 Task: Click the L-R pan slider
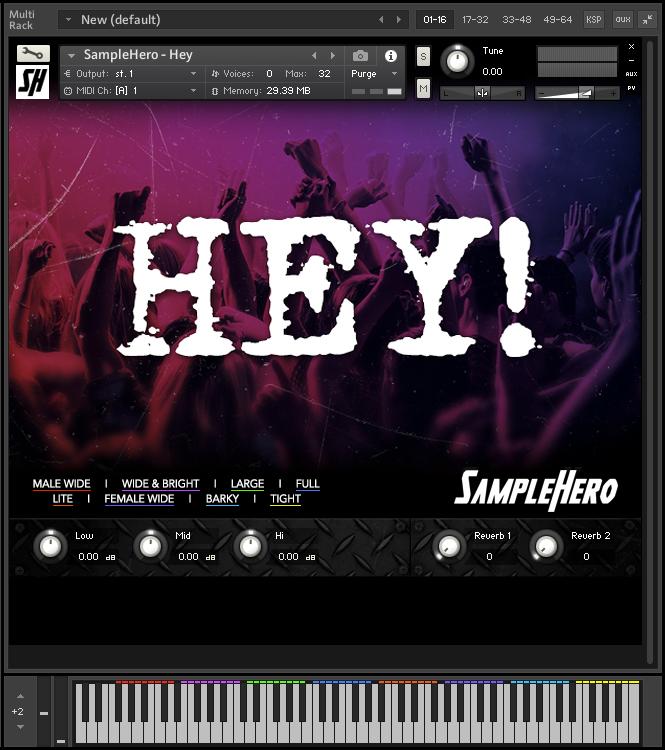[x=482, y=93]
